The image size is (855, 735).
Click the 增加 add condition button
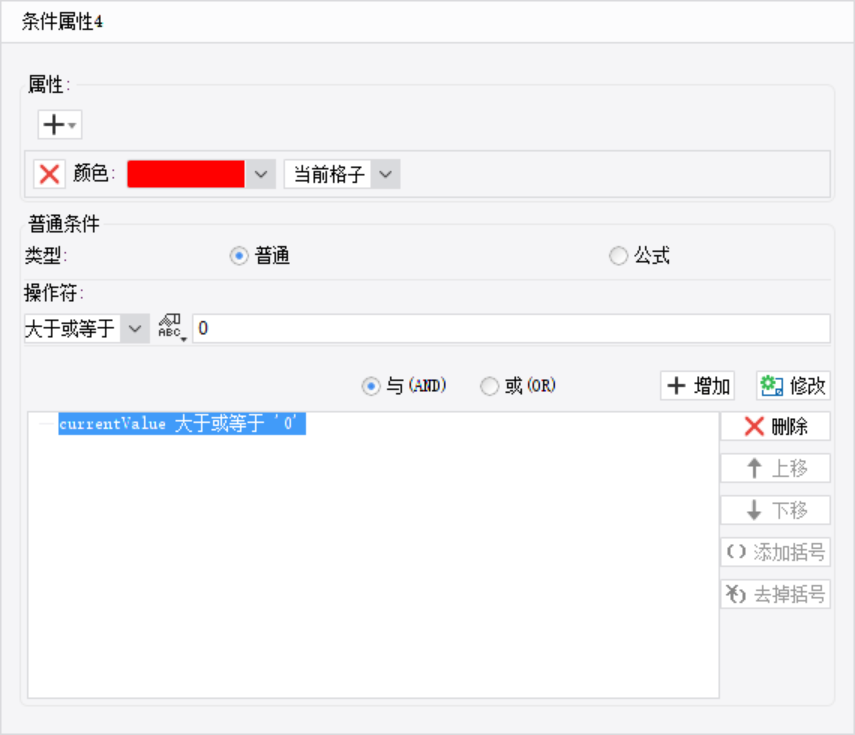(697, 385)
